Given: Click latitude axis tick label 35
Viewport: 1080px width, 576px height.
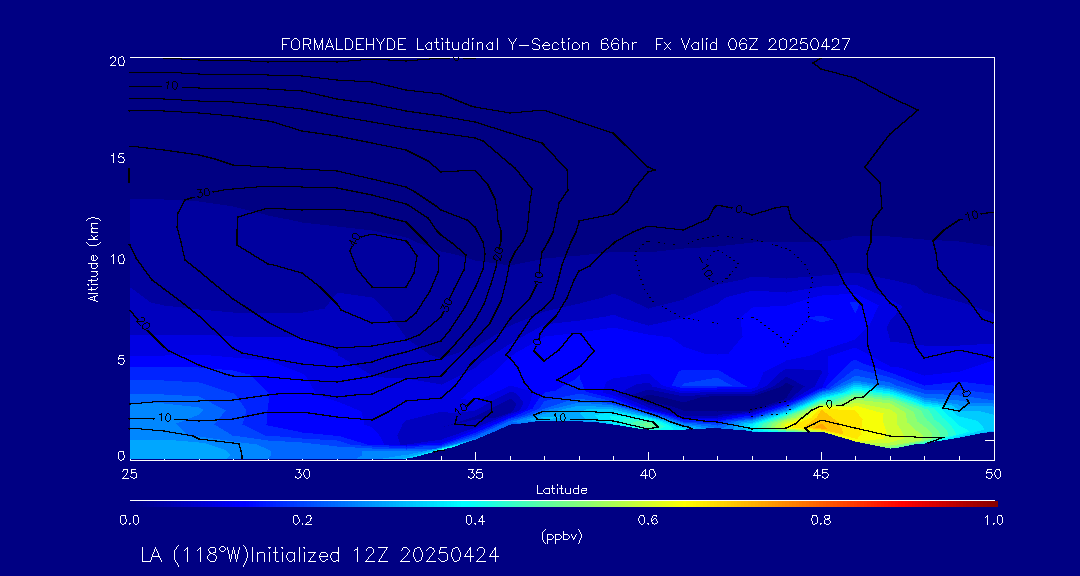Looking at the screenshot, I should pyautogui.click(x=475, y=474).
